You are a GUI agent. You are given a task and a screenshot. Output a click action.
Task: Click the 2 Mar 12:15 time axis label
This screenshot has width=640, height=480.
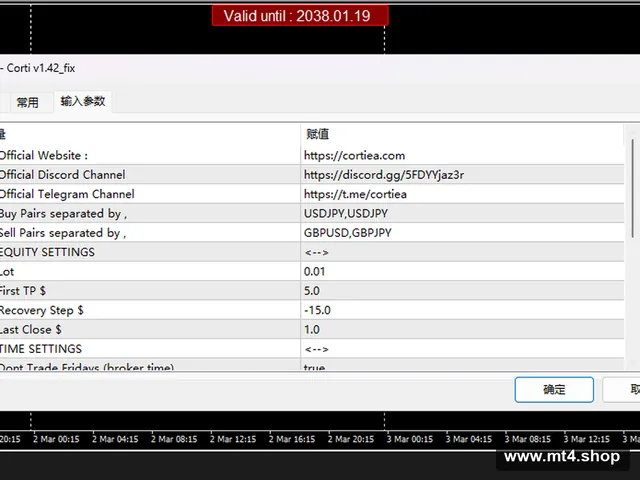pyautogui.click(x=233, y=440)
